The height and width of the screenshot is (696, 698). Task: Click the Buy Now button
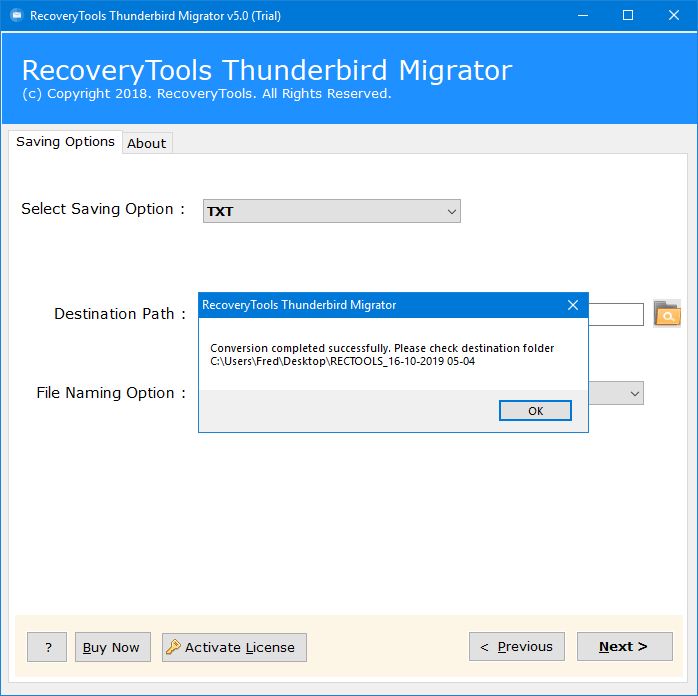(x=113, y=647)
